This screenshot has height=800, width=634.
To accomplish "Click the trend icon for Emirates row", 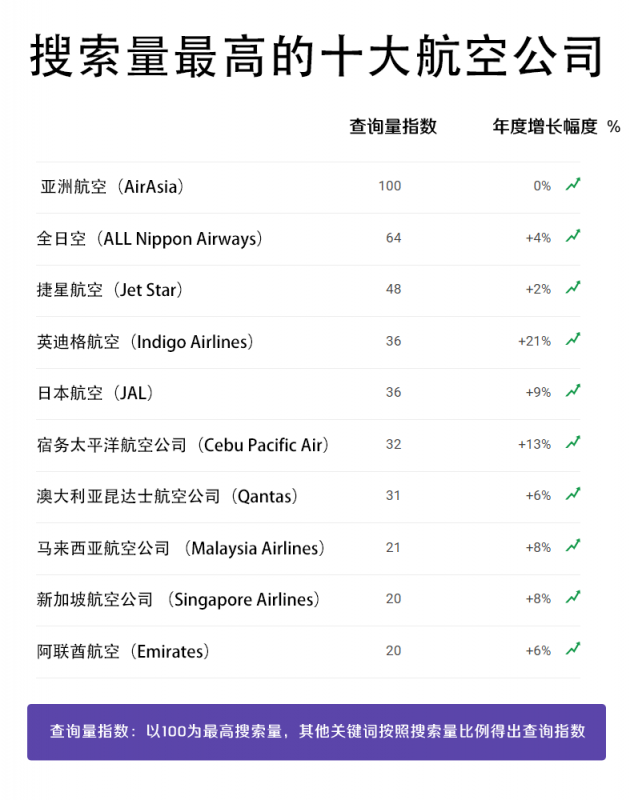I will click(573, 649).
